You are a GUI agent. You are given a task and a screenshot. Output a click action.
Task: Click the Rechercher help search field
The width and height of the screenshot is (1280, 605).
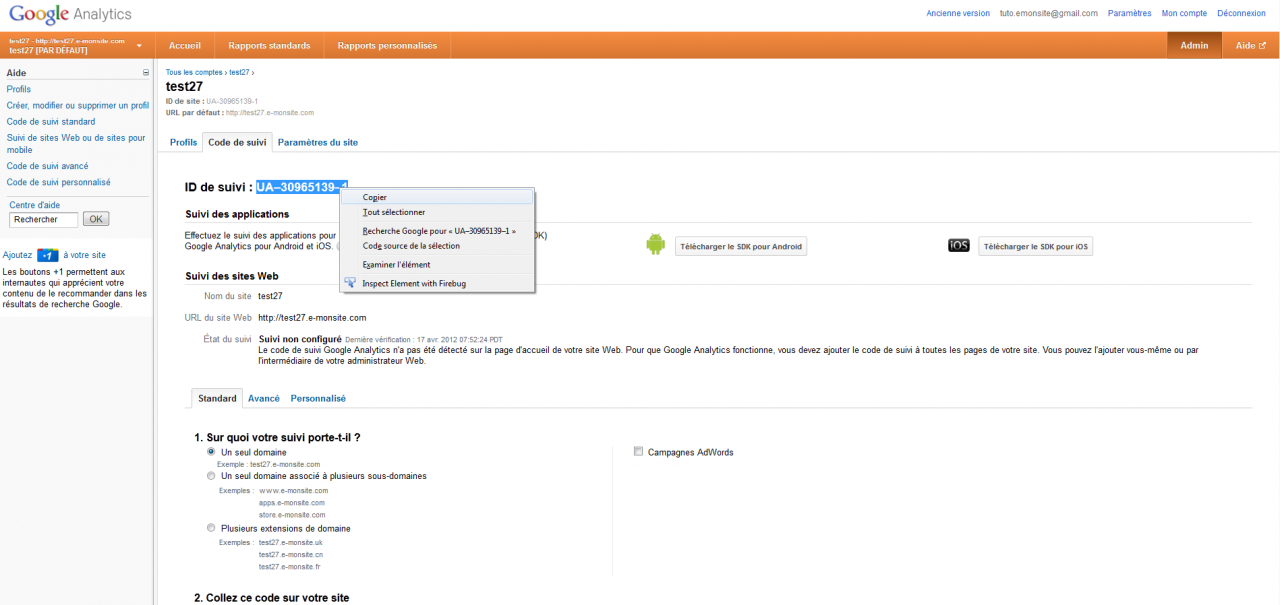(x=44, y=219)
